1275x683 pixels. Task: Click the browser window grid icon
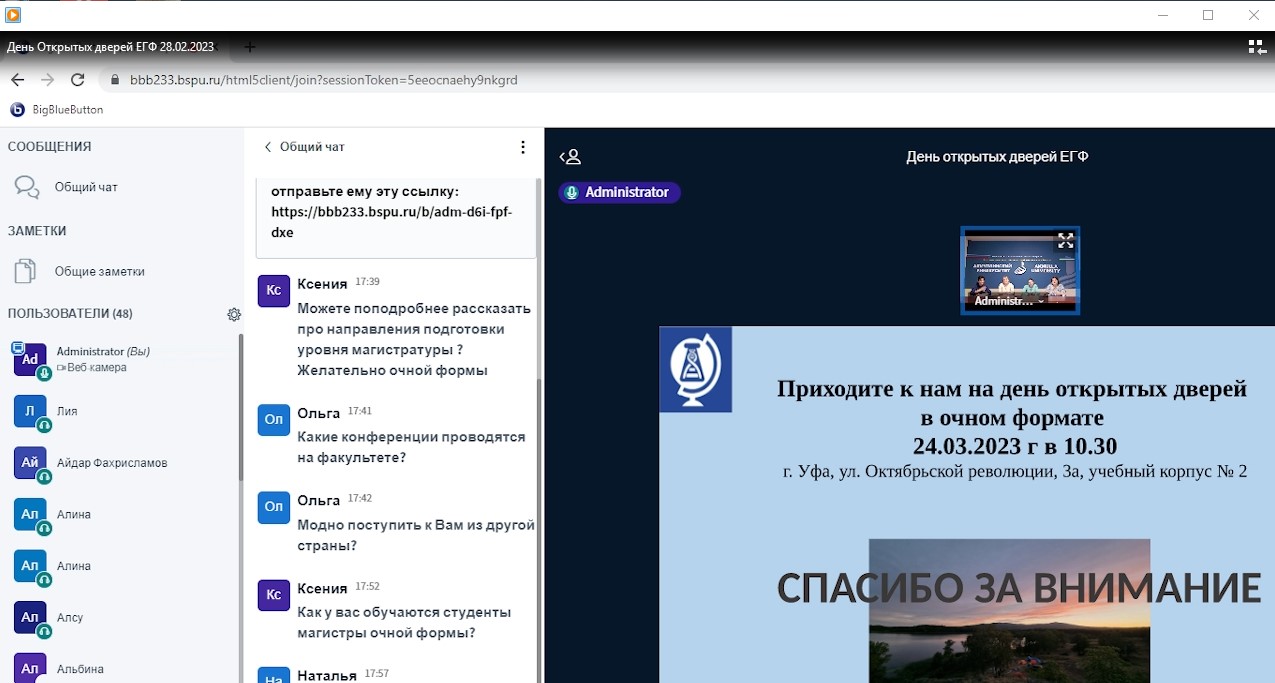(1256, 46)
